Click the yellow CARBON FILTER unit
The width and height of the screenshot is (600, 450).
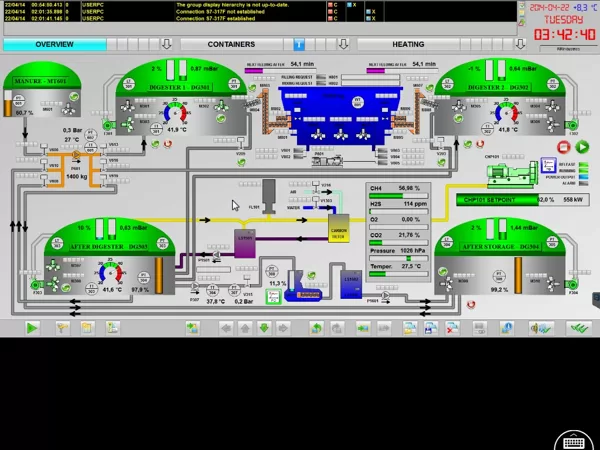339,228
